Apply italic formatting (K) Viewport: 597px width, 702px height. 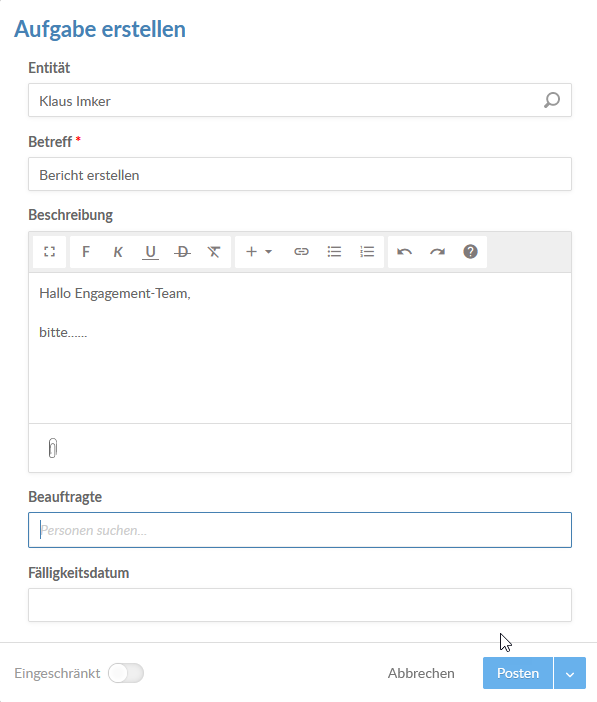118,252
